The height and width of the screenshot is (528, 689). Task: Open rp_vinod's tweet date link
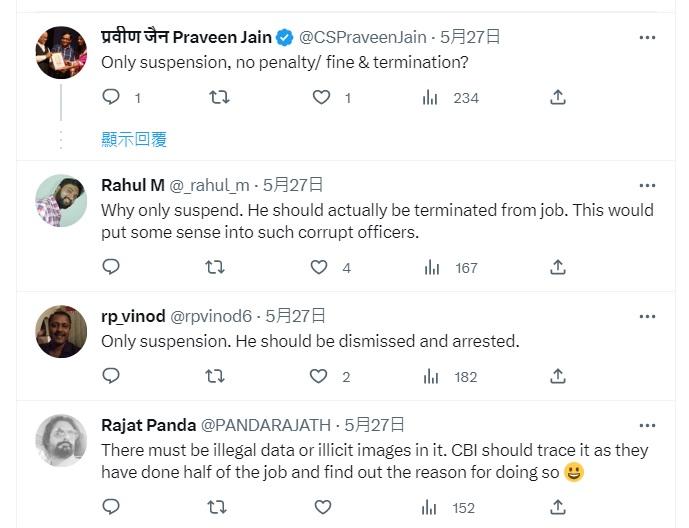(297, 316)
